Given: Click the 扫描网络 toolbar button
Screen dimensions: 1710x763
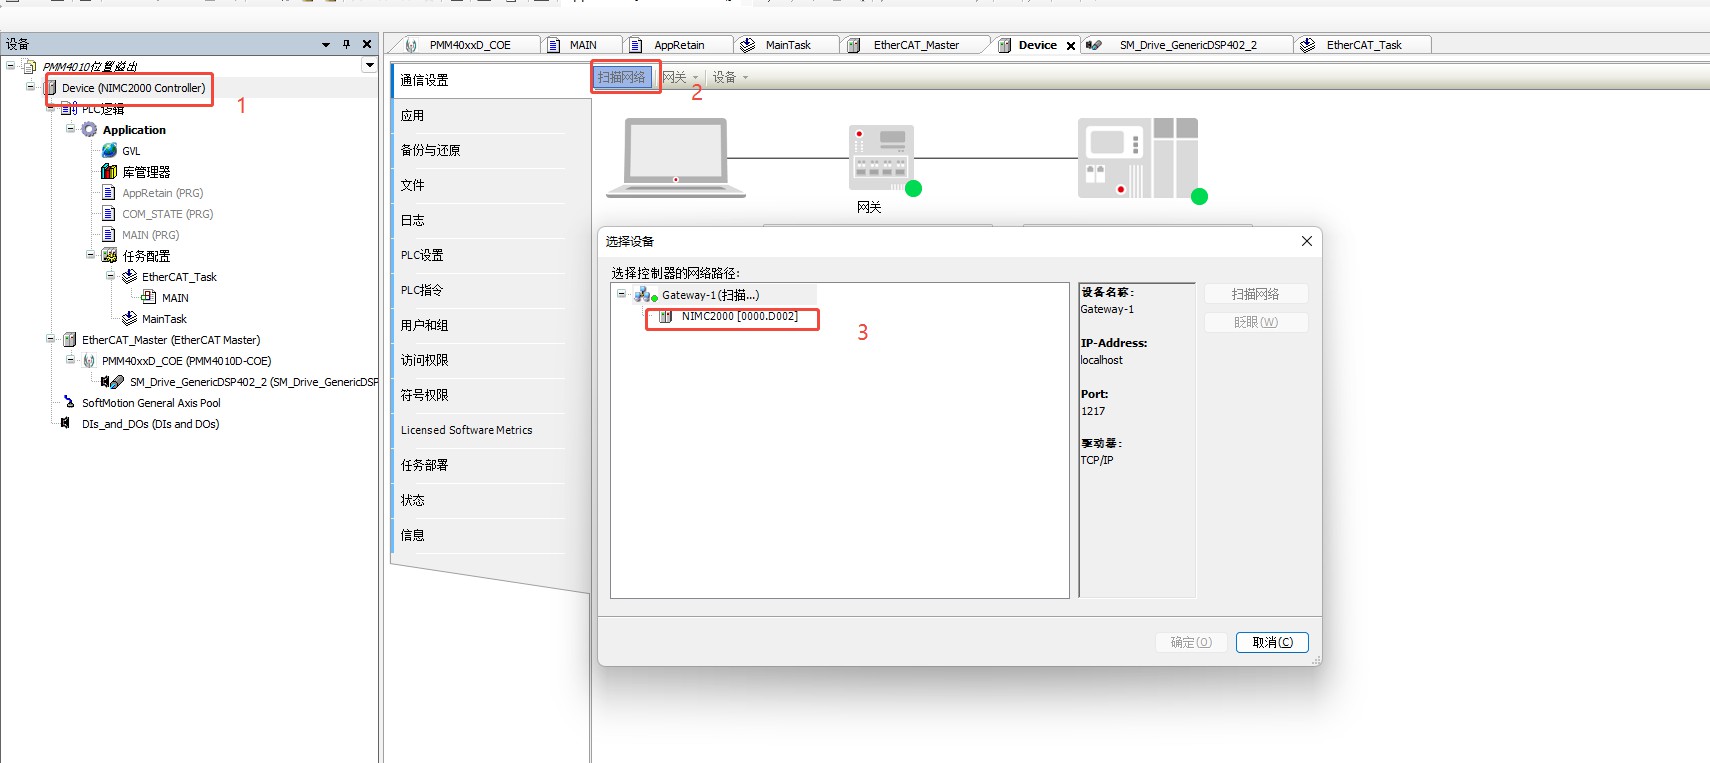Looking at the screenshot, I should [x=622, y=77].
